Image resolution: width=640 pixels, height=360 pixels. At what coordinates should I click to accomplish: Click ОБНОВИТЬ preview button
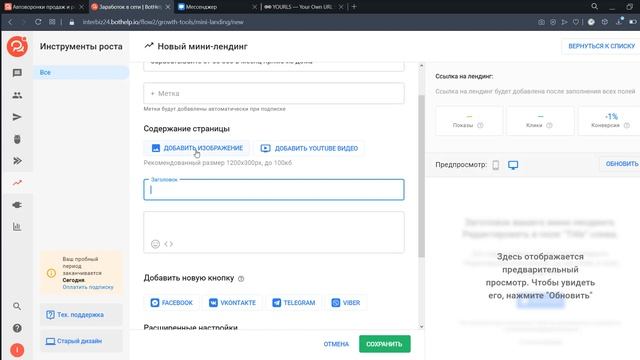coord(621,164)
